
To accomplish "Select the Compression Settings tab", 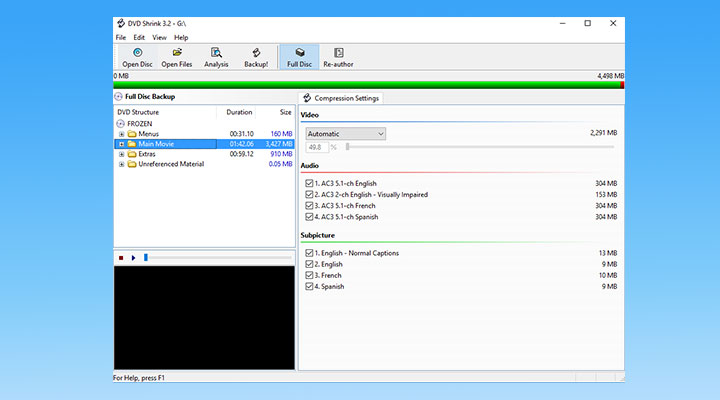I will (340, 98).
